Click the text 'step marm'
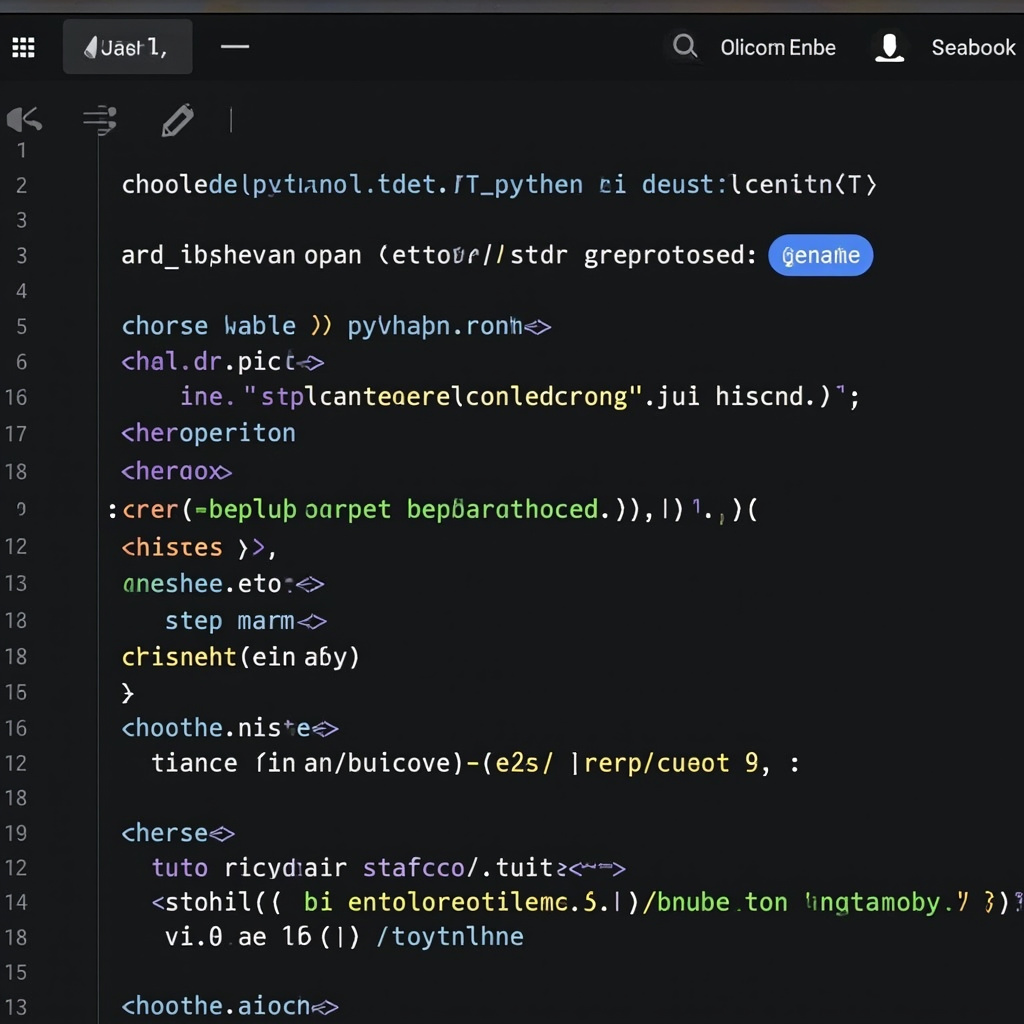 pos(229,621)
